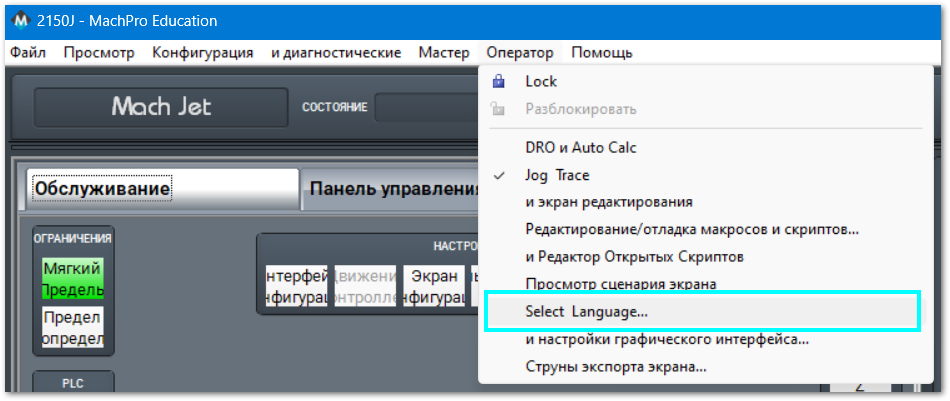This screenshot has width=950, height=401.
Task: Click Просмотр сценария экрана menu item
Action: point(620,284)
